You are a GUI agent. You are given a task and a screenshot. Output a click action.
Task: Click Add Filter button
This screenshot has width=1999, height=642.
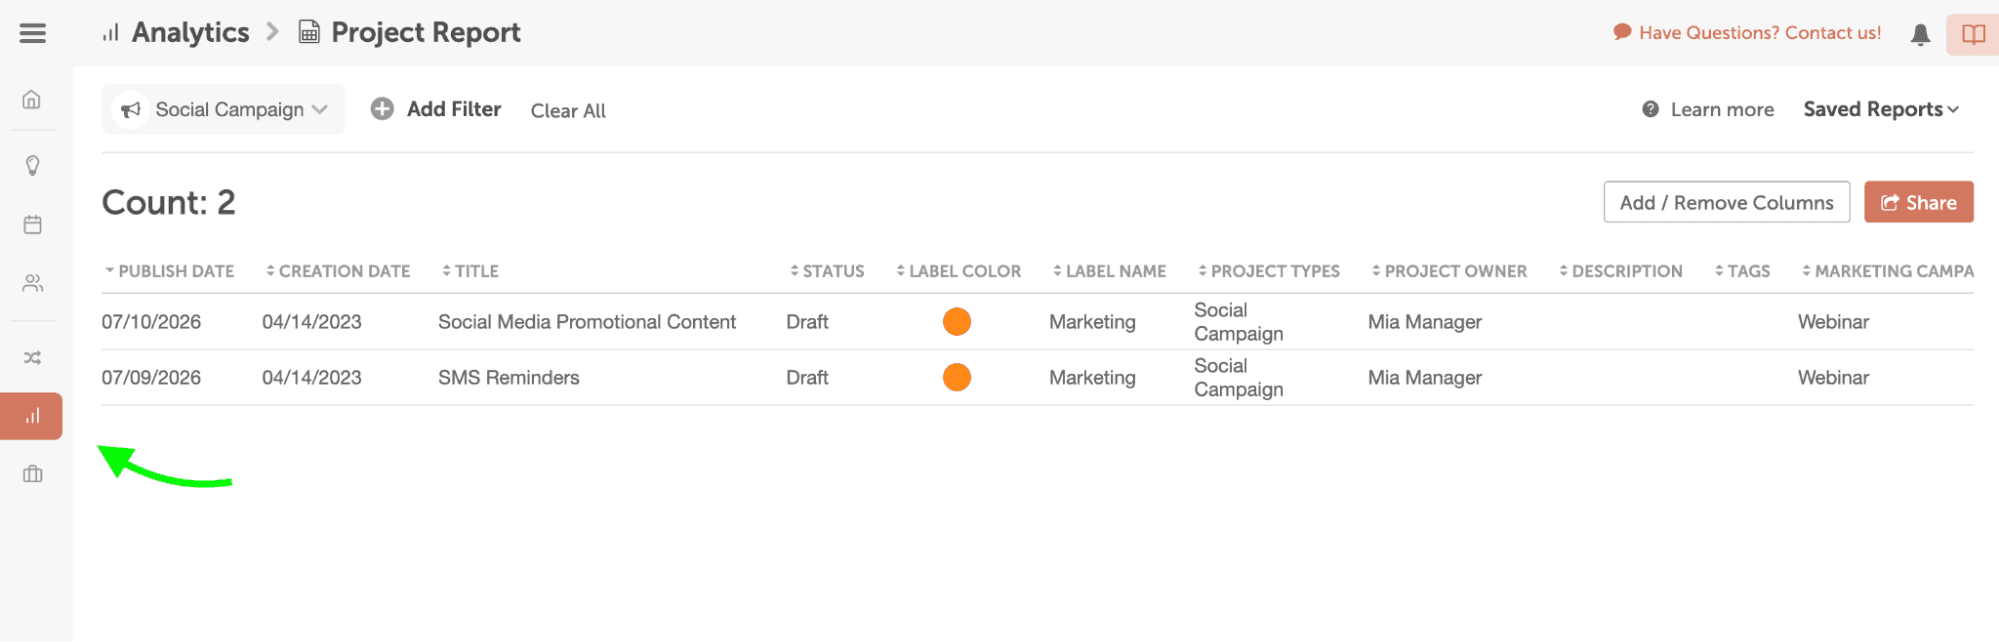436,109
